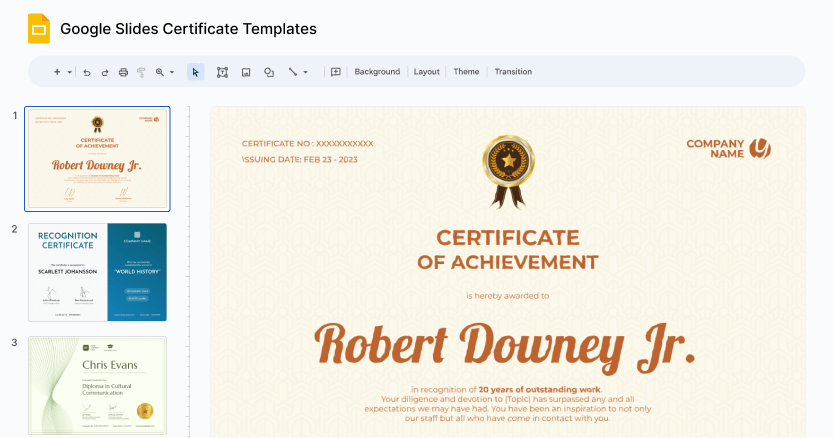Image resolution: width=834 pixels, height=438 pixels.
Task: Click the ISSUING DATE: FEB 23 - 2023 text
Action: coord(300,160)
